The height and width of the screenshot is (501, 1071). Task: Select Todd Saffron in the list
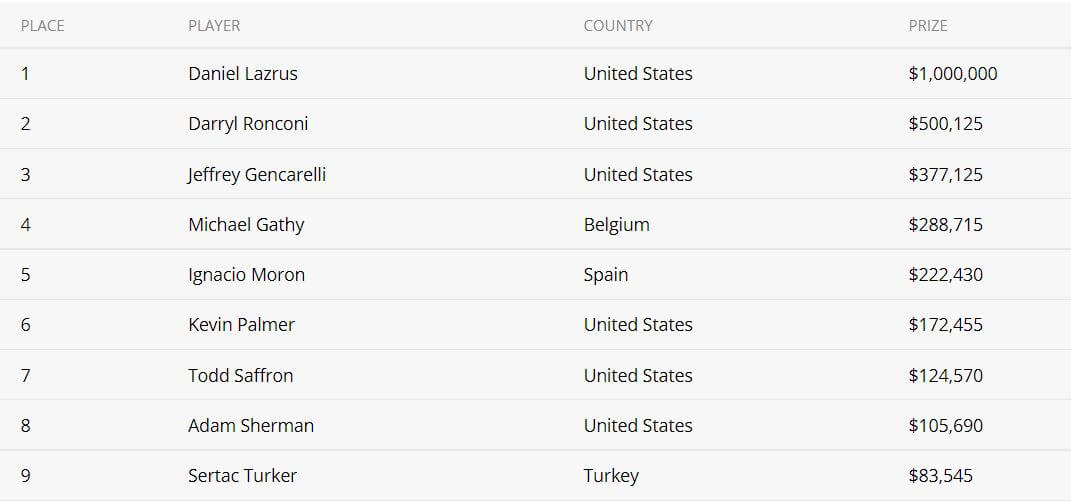pyautogui.click(x=240, y=375)
